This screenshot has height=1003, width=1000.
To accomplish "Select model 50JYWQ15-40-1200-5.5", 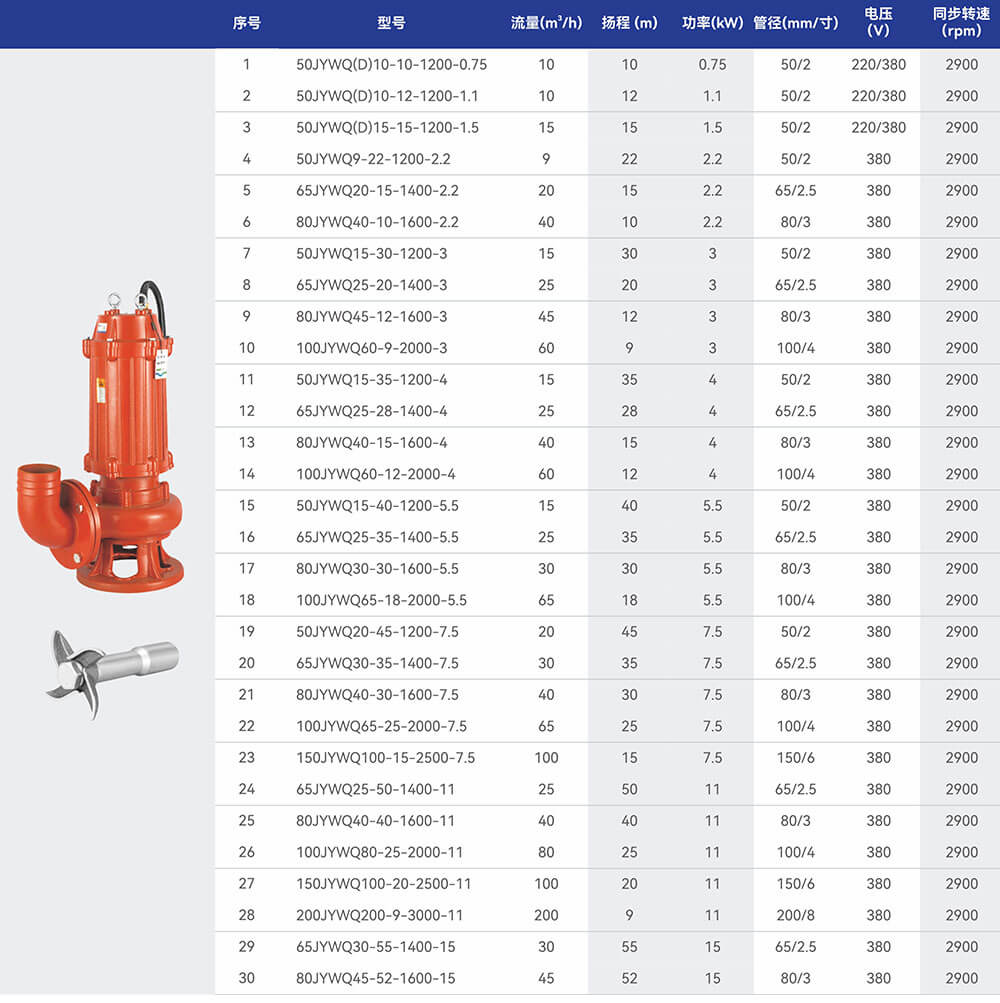I will pos(377,505).
